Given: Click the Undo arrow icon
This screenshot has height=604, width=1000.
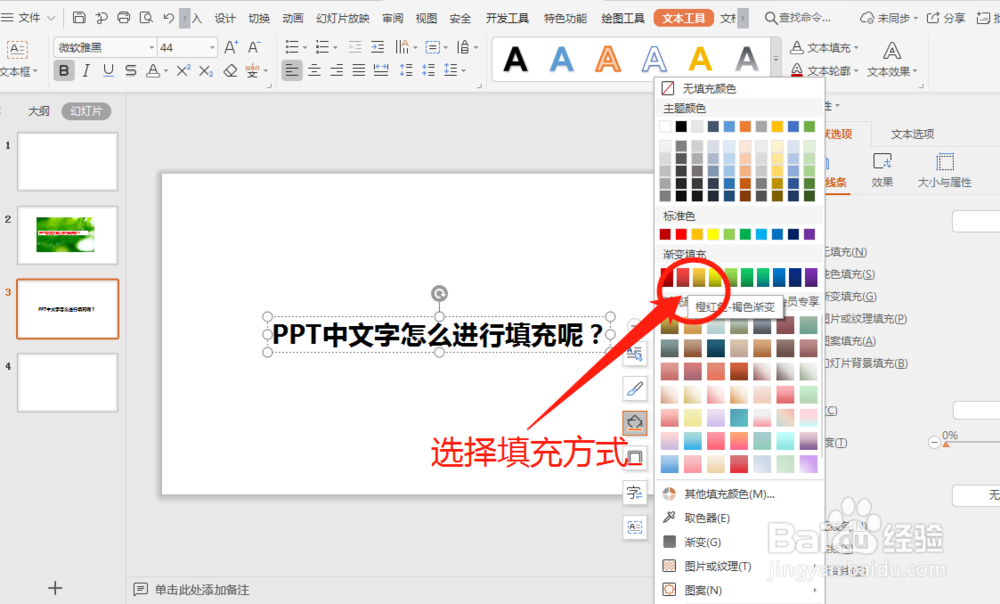Looking at the screenshot, I should click(x=168, y=18).
